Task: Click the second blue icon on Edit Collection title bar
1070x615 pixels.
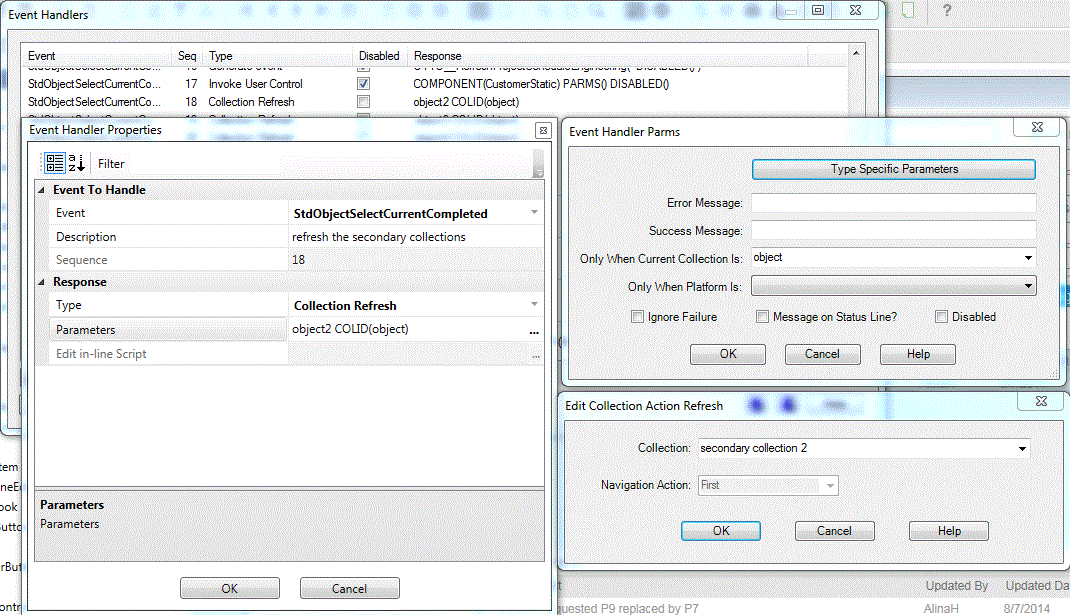Action: coord(789,403)
